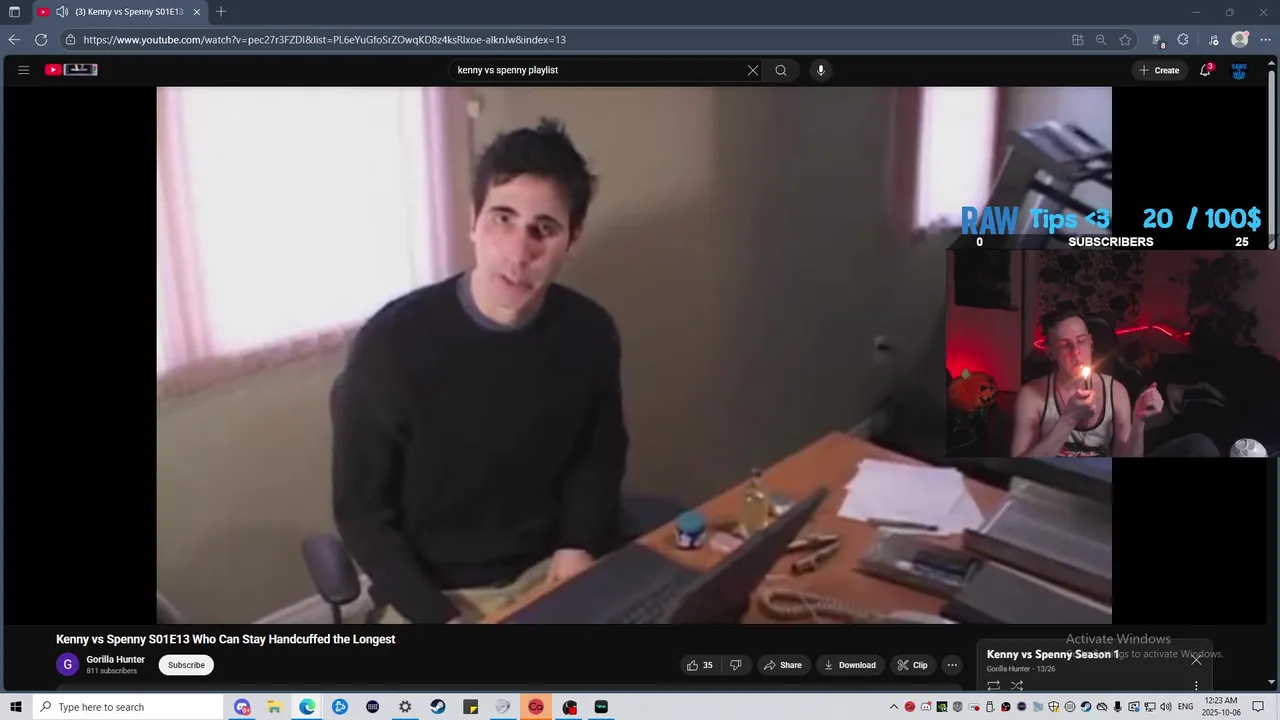Share this video
1280x720 pixels.
783,665
